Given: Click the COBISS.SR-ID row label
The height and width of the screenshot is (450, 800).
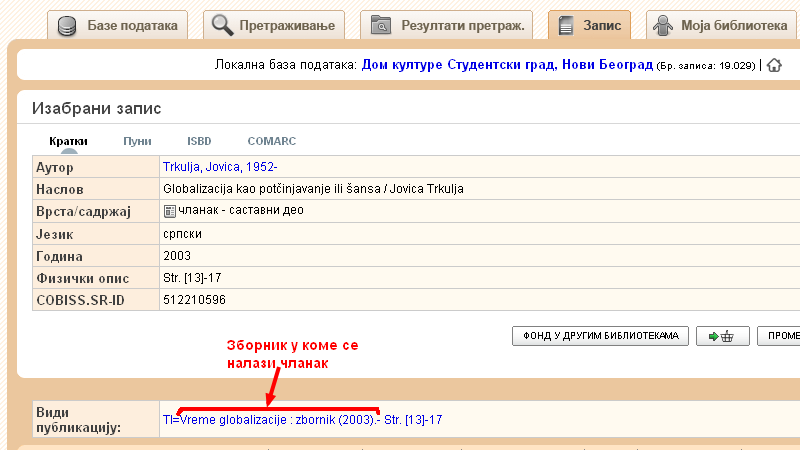Looking at the screenshot, I should [80, 300].
